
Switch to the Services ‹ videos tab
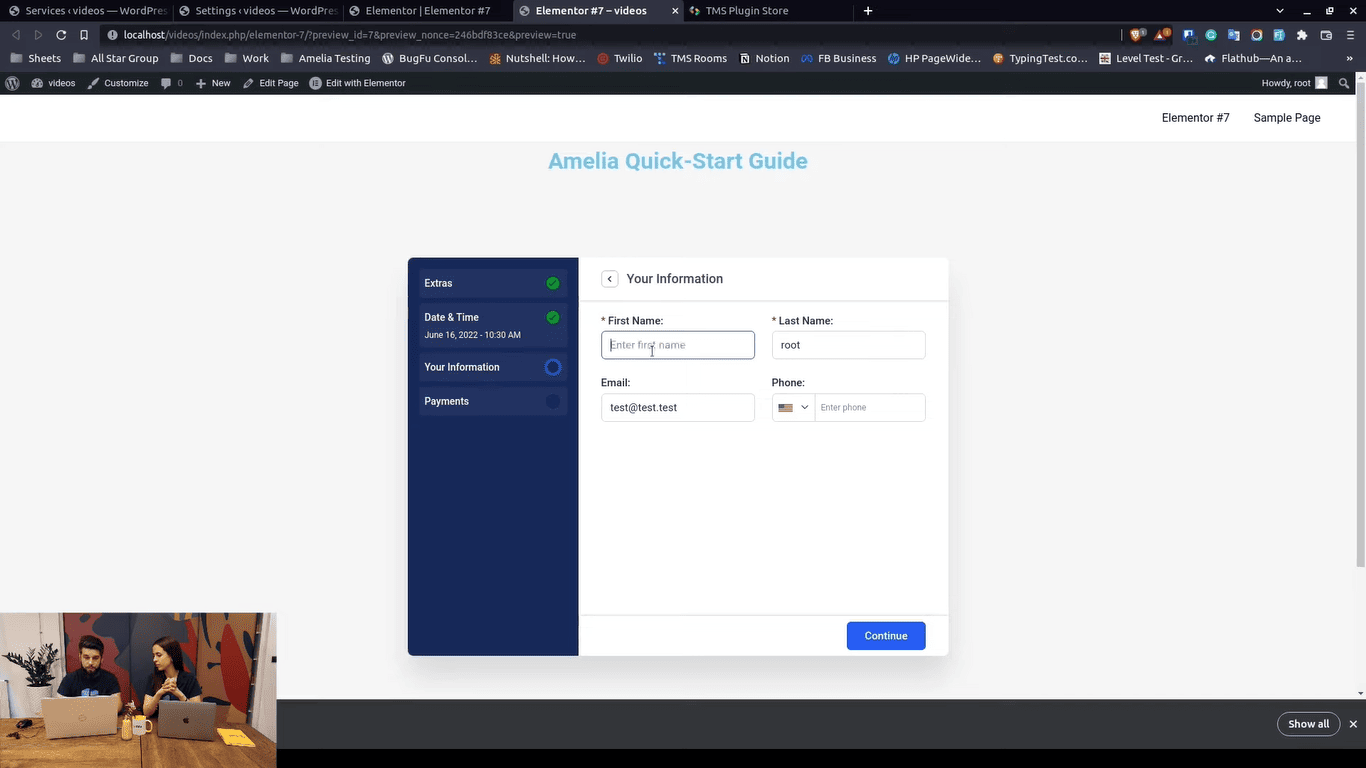[x=87, y=11]
